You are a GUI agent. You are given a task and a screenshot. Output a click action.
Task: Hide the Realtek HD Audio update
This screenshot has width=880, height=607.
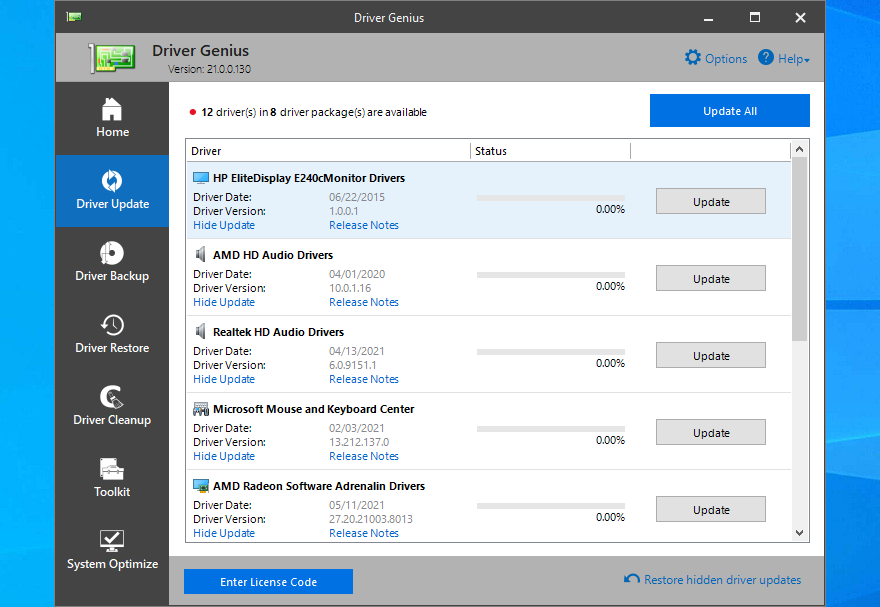pos(223,379)
